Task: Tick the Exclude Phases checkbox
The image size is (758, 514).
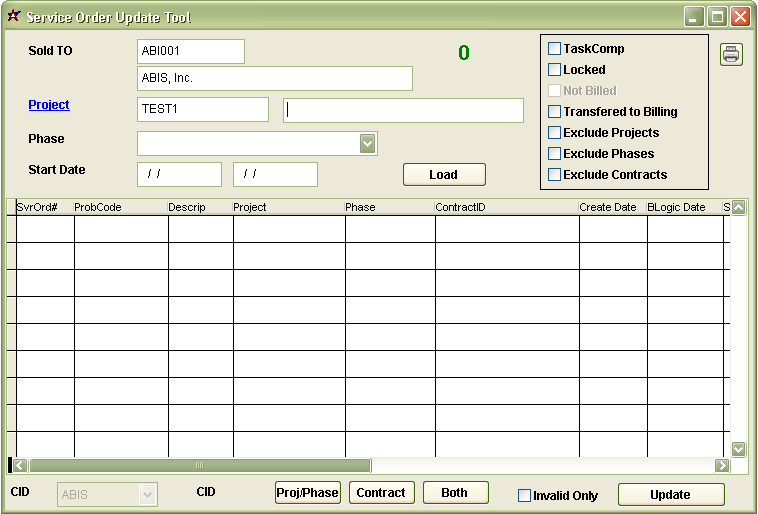Action: pyautogui.click(x=555, y=154)
